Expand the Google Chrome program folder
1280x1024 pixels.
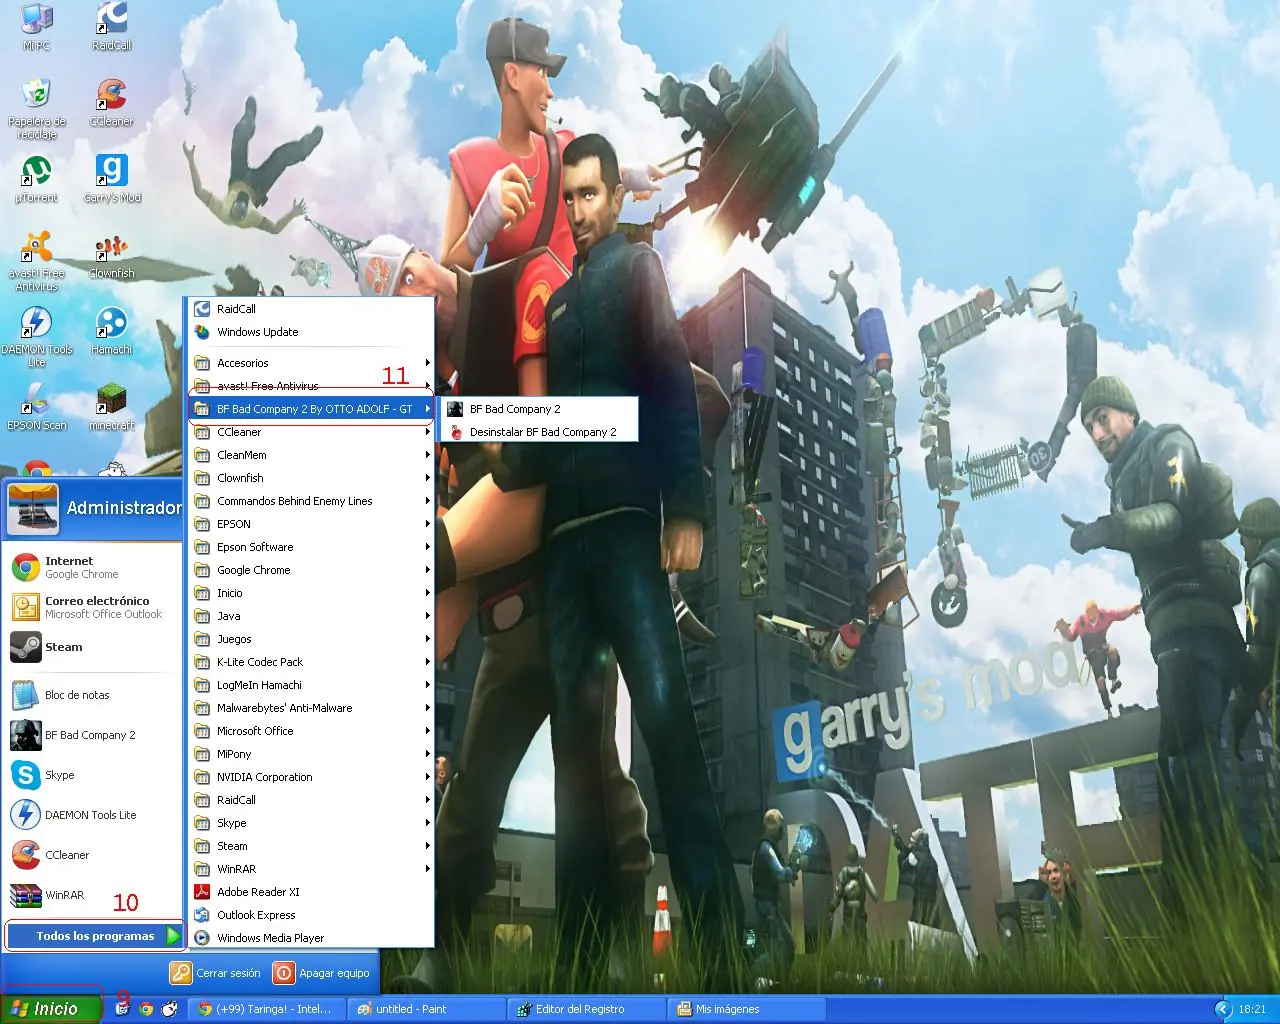(311, 570)
